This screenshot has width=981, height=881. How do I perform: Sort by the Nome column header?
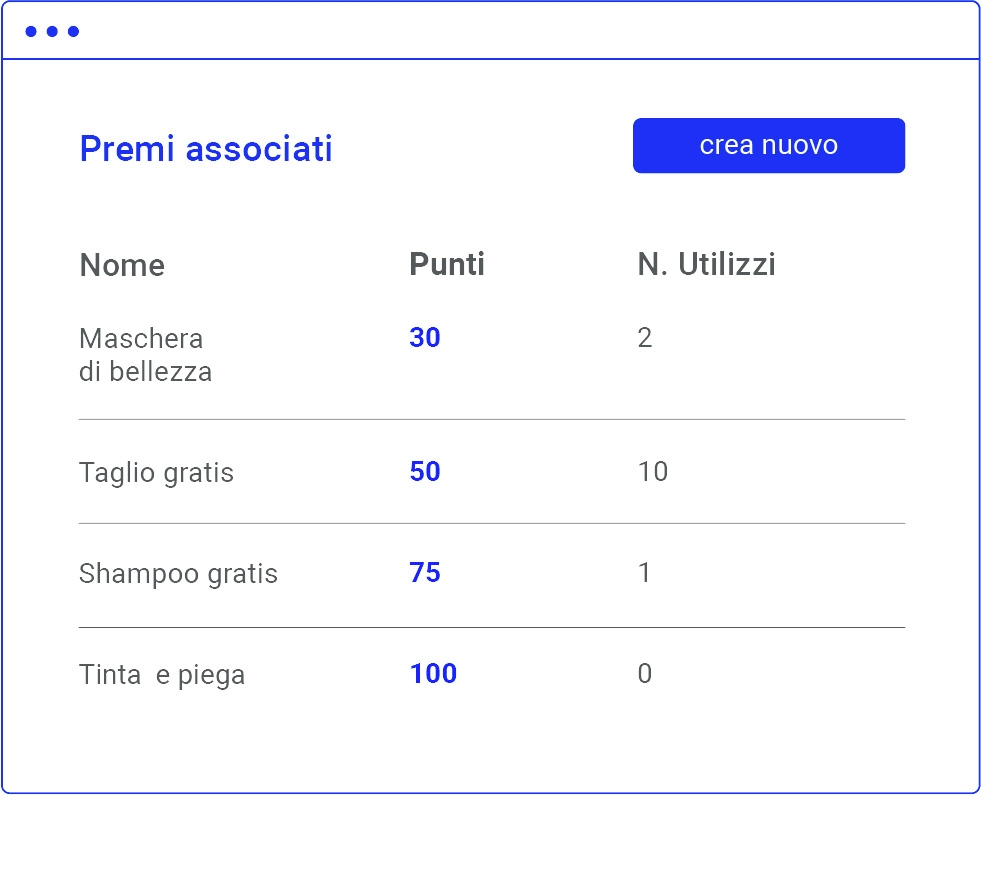click(x=122, y=265)
